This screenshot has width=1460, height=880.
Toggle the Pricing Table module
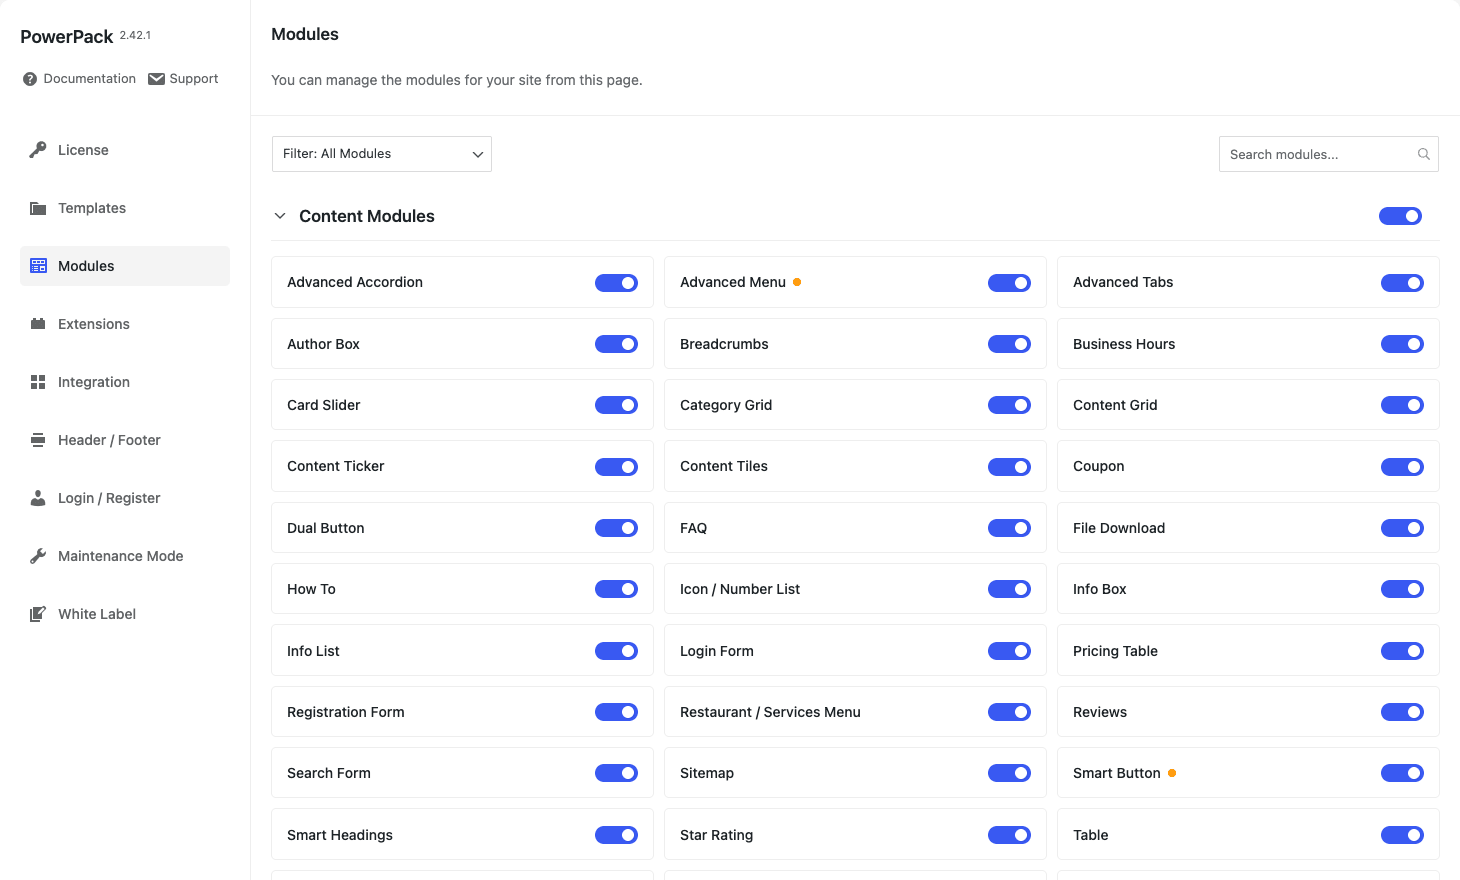[x=1402, y=651]
